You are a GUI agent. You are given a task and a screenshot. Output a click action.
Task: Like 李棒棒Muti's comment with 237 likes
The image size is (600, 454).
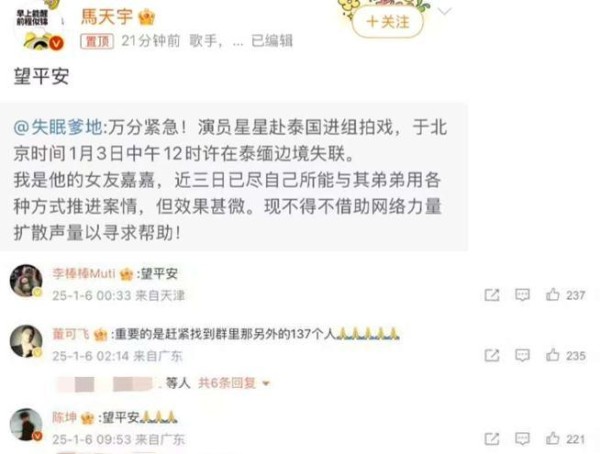click(565, 295)
